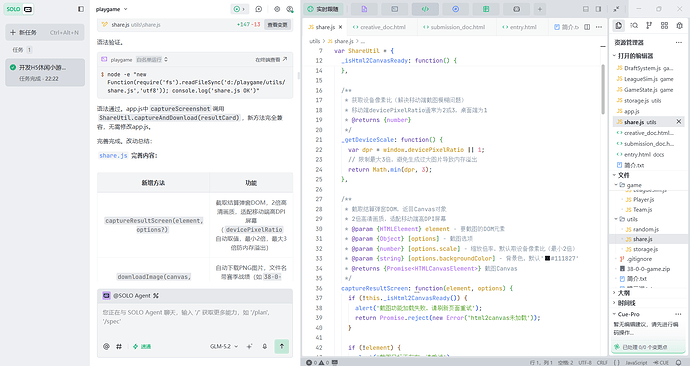The height and width of the screenshot is (366, 690).
Task: Click the split editor icon beside tabs
Action: (587, 27)
